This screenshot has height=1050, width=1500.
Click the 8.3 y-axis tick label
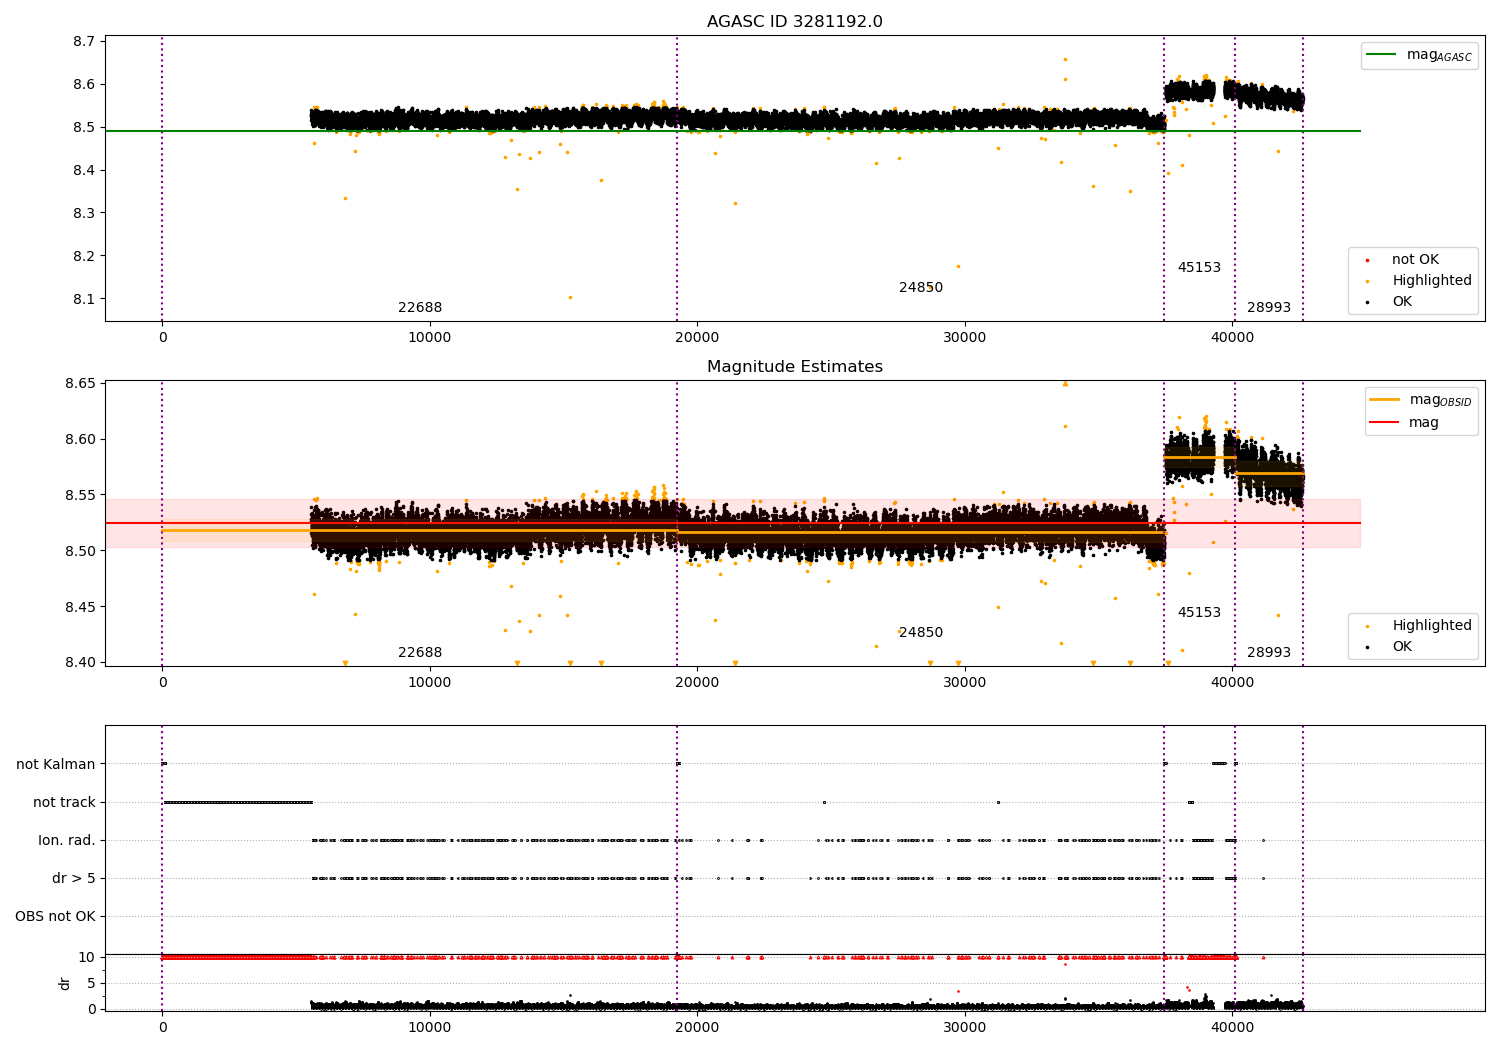[84, 213]
